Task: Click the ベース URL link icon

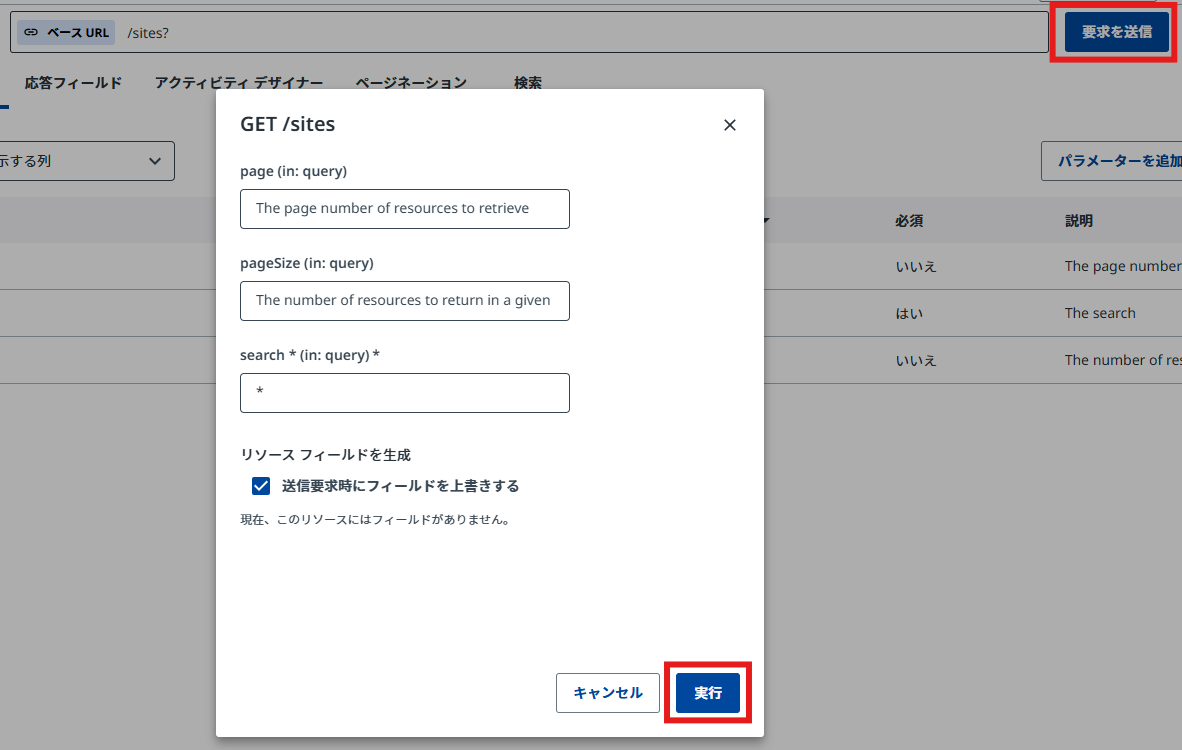Action: (x=31, y=32)
